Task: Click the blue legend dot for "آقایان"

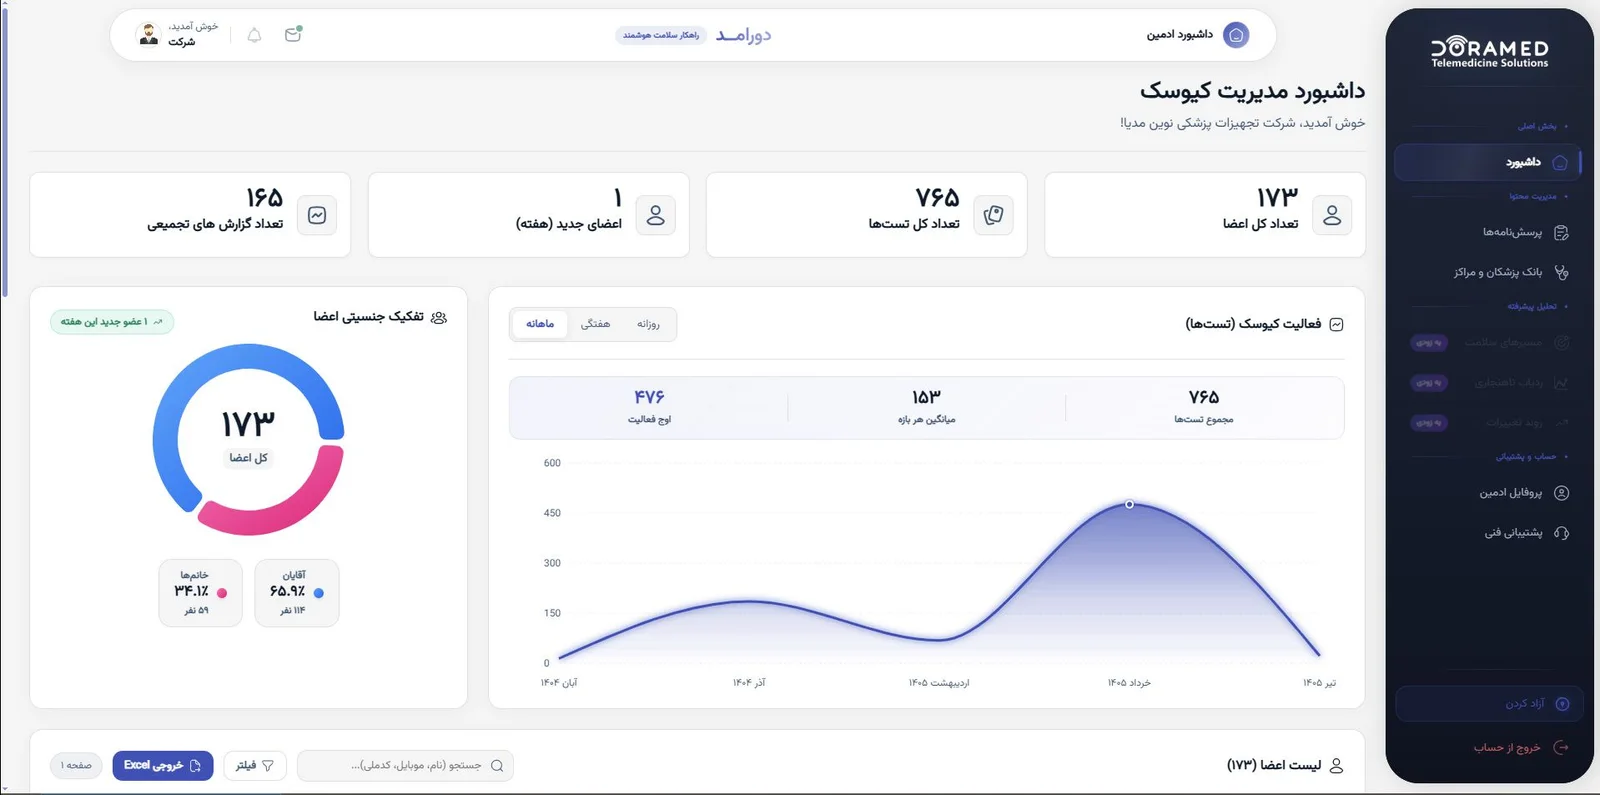Action: pos(319,593)
